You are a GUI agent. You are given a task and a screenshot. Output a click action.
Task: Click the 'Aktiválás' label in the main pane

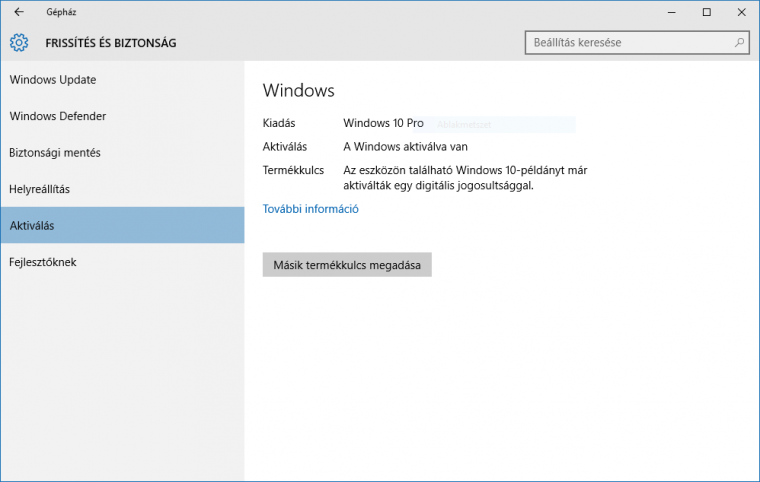(x=285, y=146)
